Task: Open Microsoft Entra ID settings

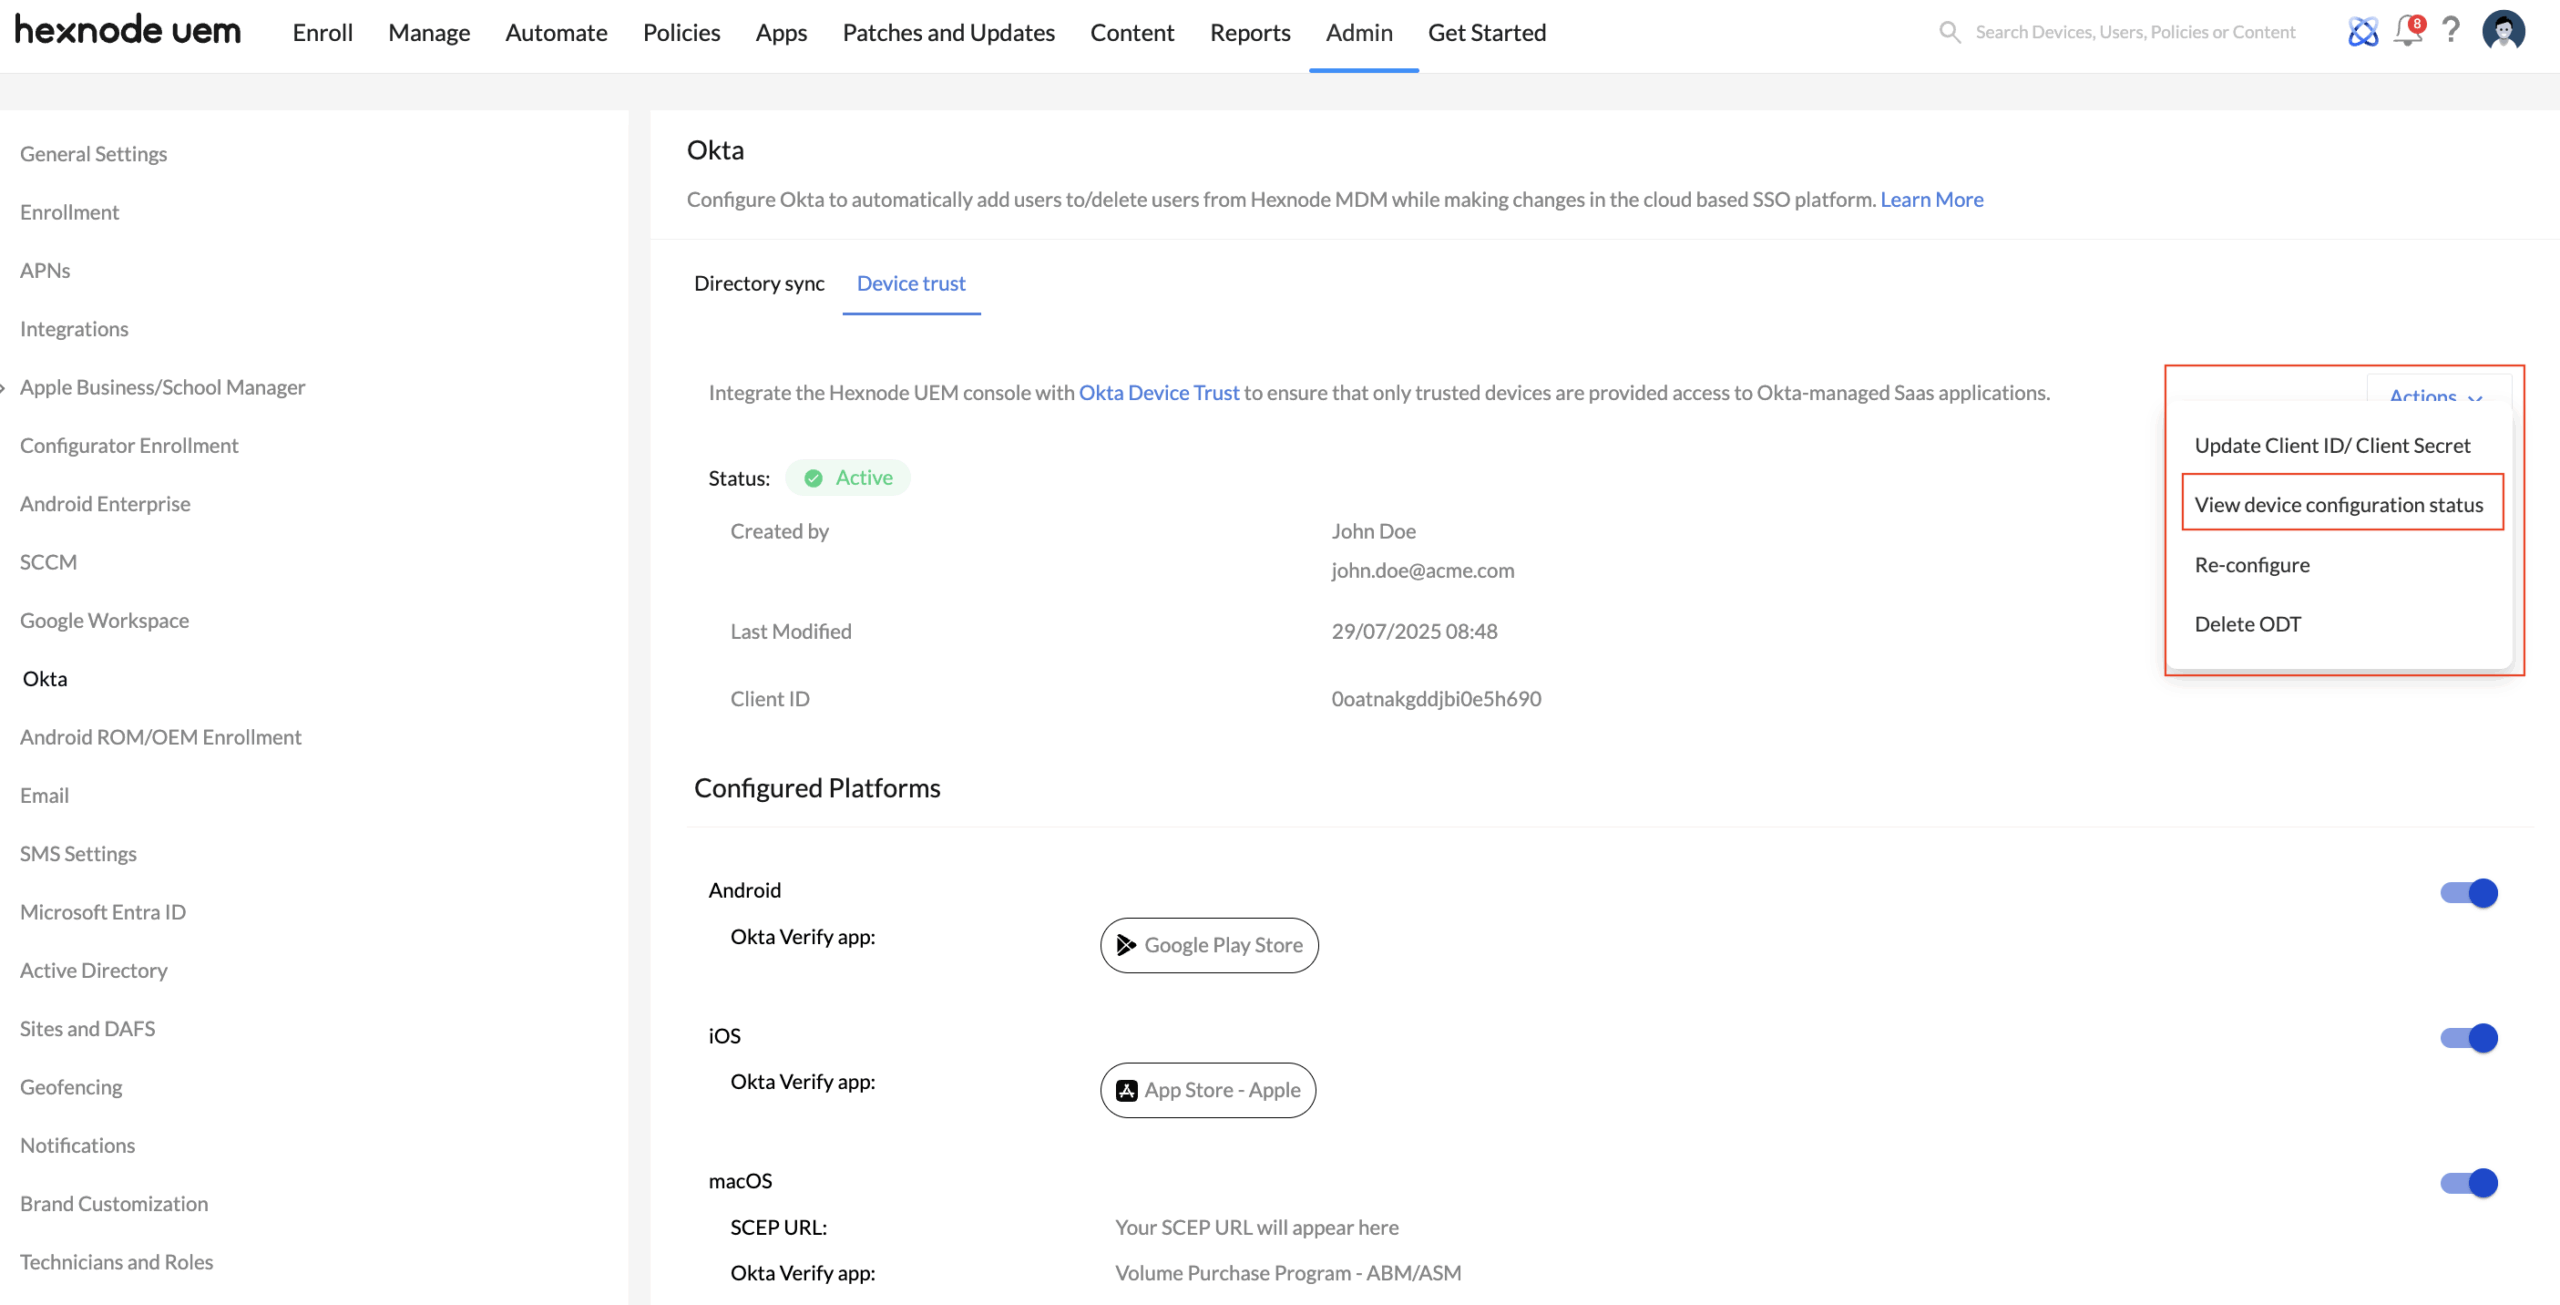Action: [x=103, y=912]
